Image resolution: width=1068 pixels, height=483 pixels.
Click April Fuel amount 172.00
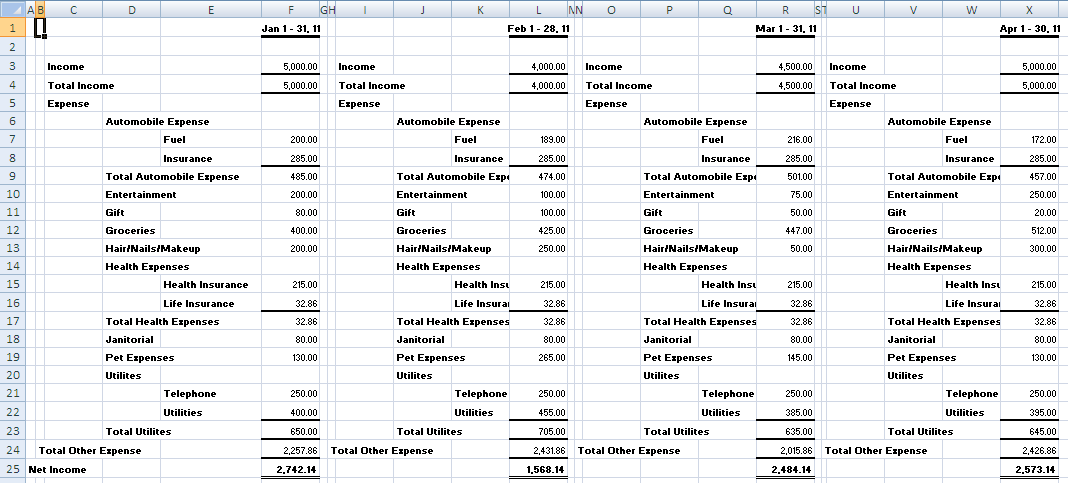1030,140
